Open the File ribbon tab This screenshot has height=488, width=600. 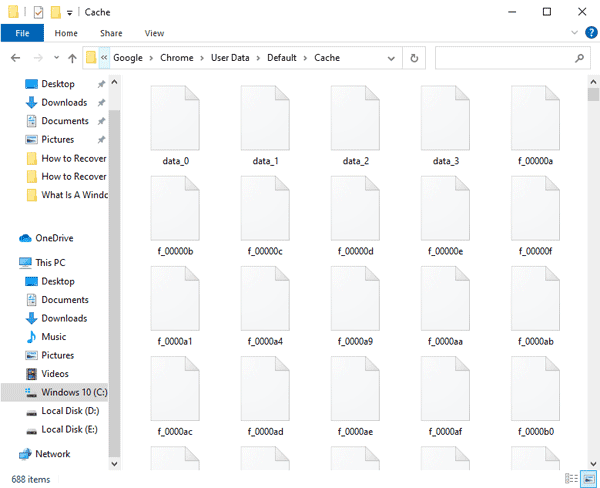click(x=22, y=33)
